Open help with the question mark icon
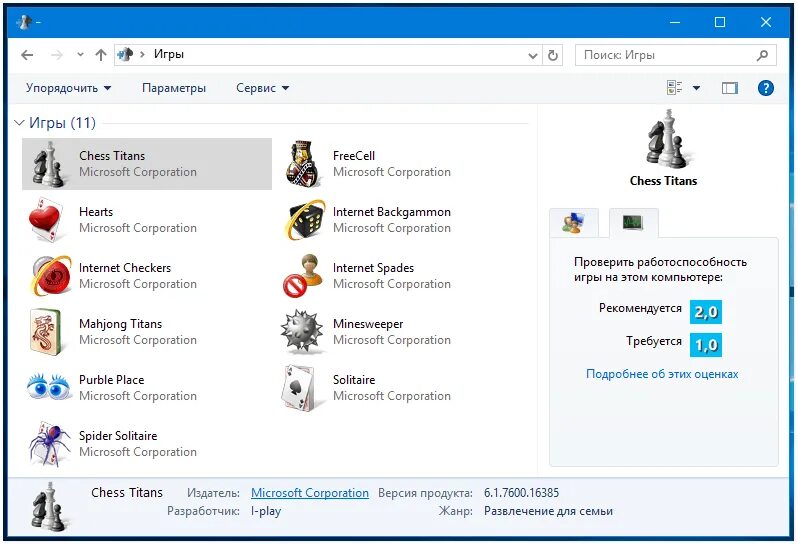 765,88
